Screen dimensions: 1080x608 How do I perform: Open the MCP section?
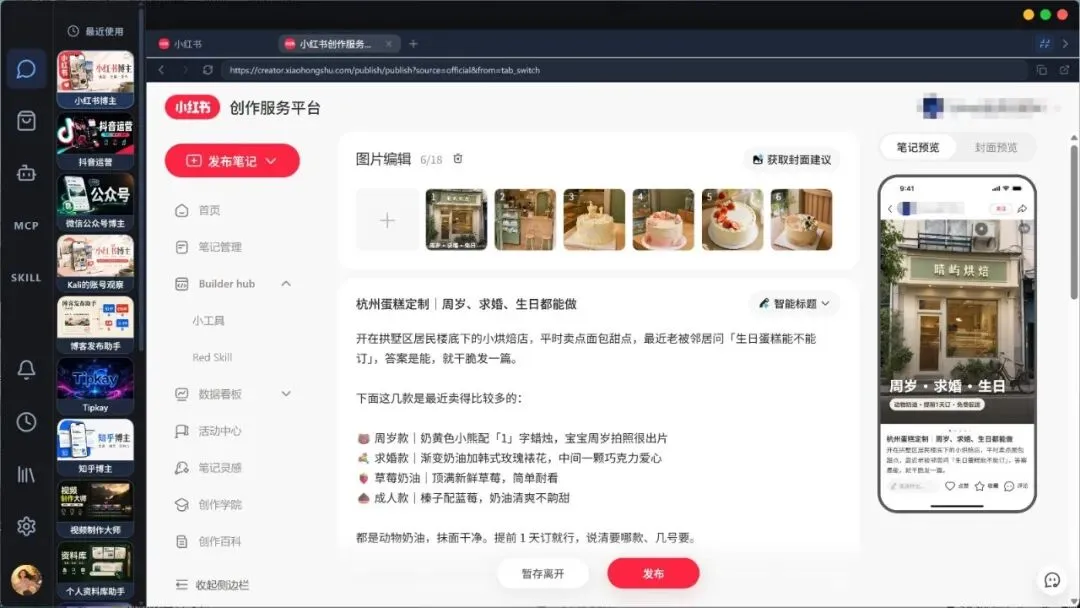(x=26, y=226)
